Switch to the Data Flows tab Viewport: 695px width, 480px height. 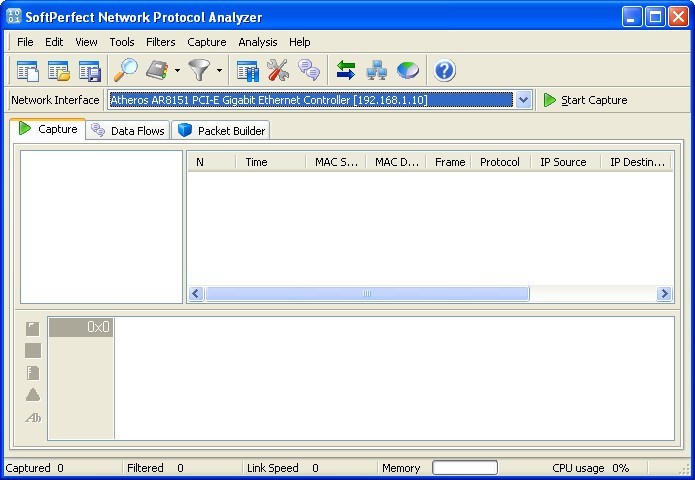[128, 130]
